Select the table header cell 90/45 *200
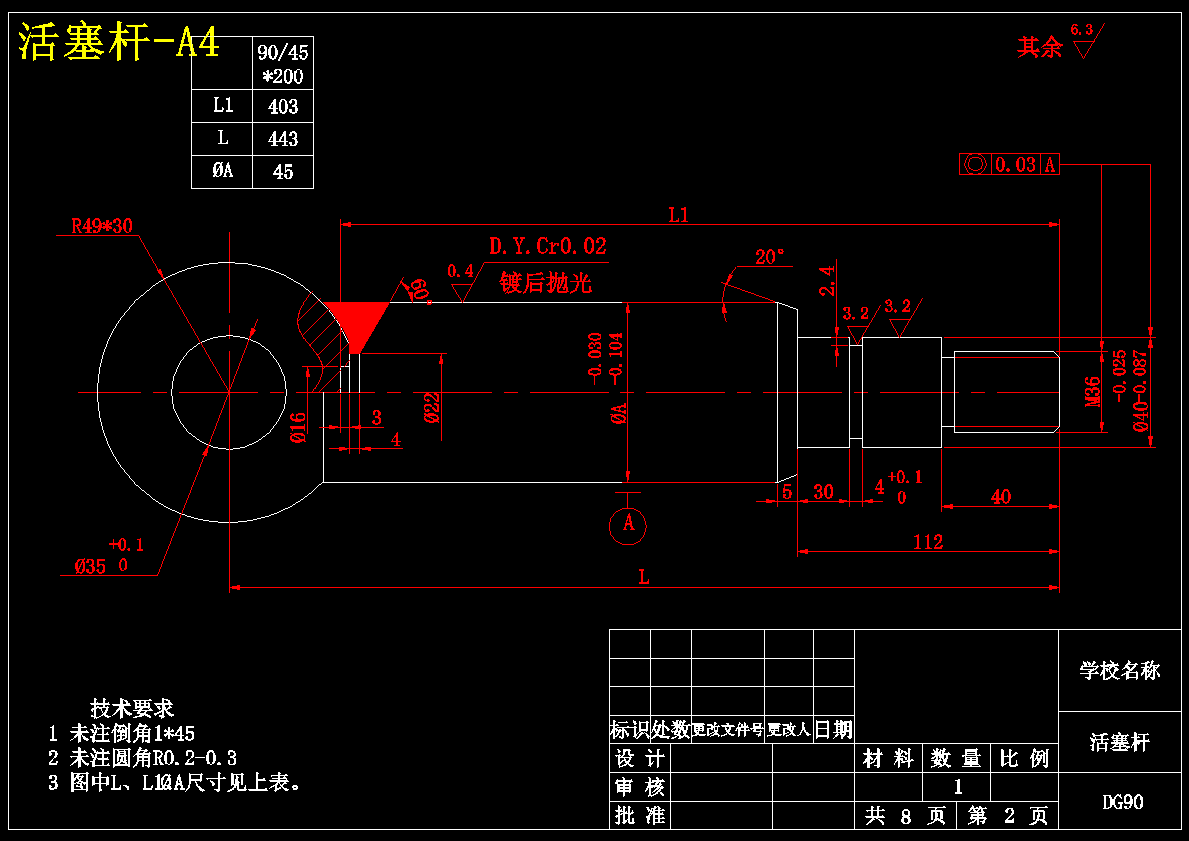 click(x=282, y=64)
